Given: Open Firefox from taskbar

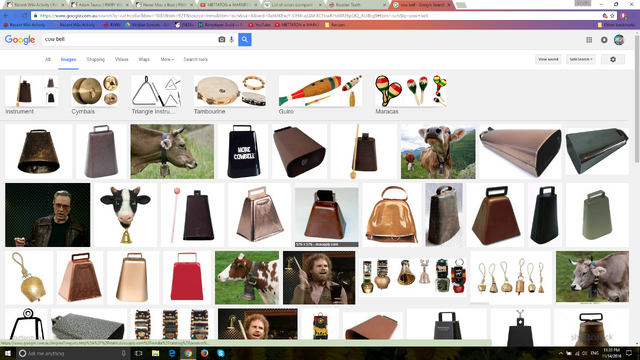Looking at the screenshot, I should pos(204,353).
